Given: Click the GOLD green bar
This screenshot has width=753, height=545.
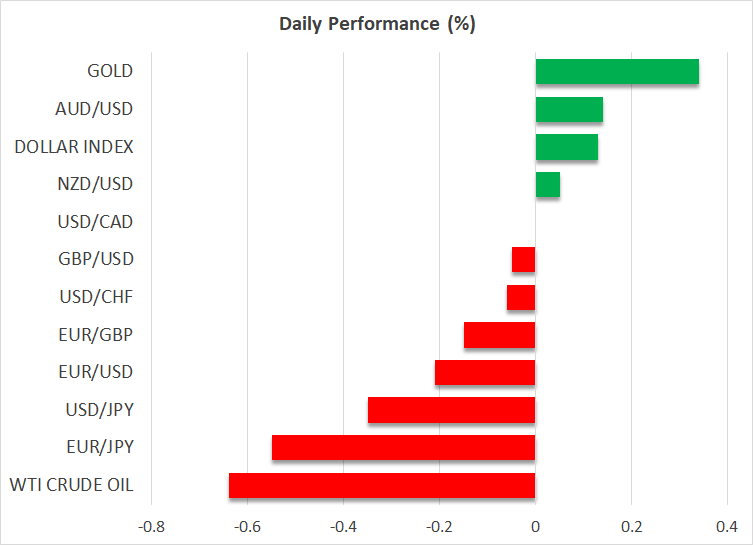Looking at the screenshot, I should point(617,72).
